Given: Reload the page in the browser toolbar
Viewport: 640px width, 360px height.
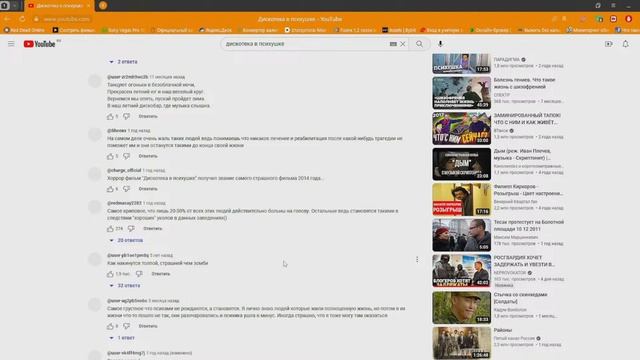Looking at the screenshot, I should (x=22, y=19).
